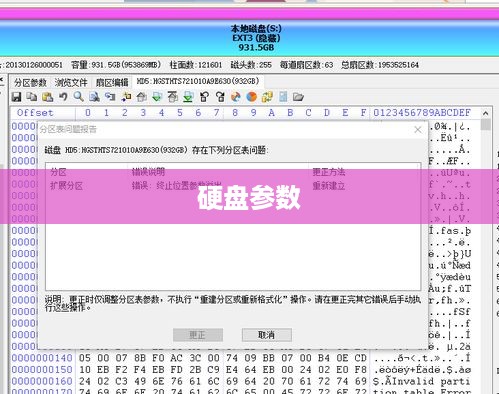Click ASCII text "$.ÃInvalid parti"
This screenshot has height=394, width=499.
[422, 381]
